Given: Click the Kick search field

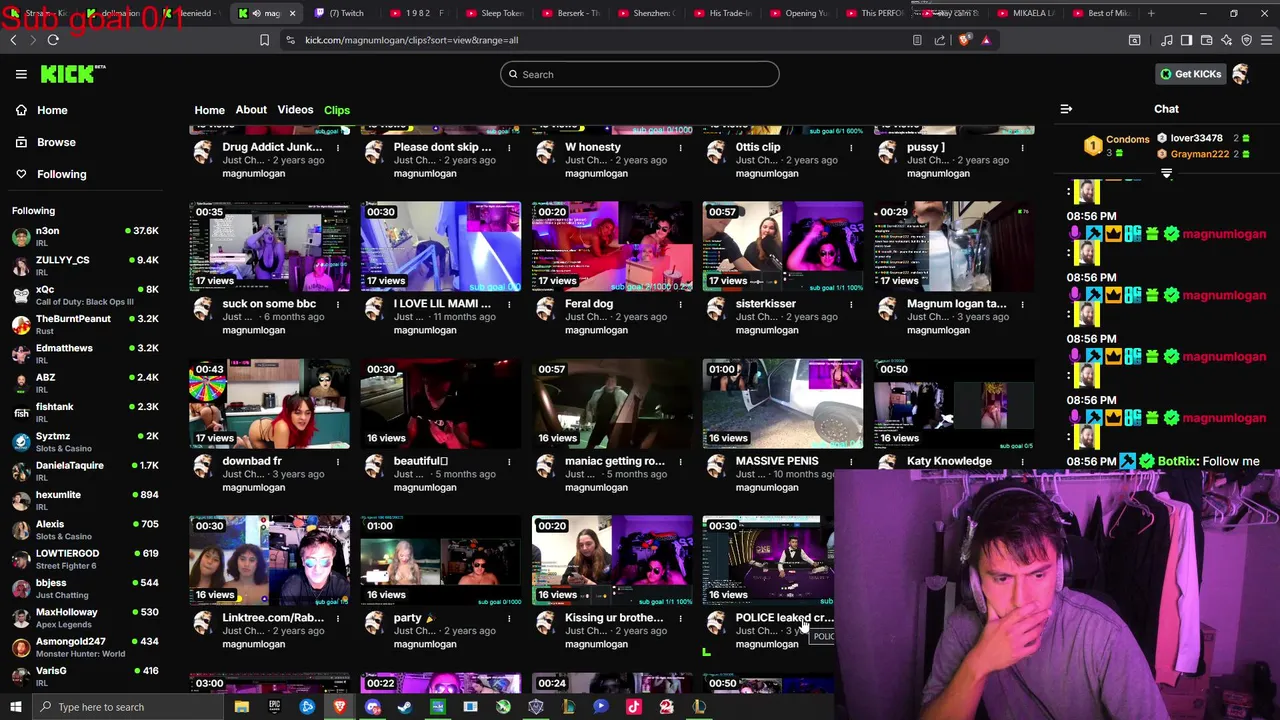Looking at the screenshot, I should pos(640,74).
